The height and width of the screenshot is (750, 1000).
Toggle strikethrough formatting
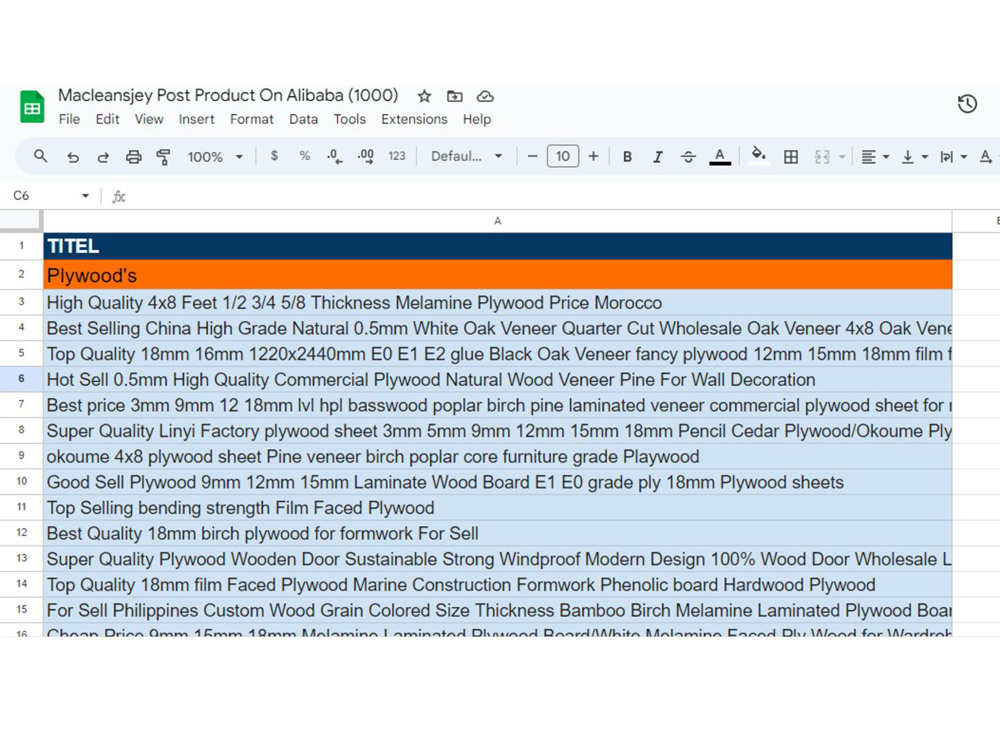click(x=688, y=157)
